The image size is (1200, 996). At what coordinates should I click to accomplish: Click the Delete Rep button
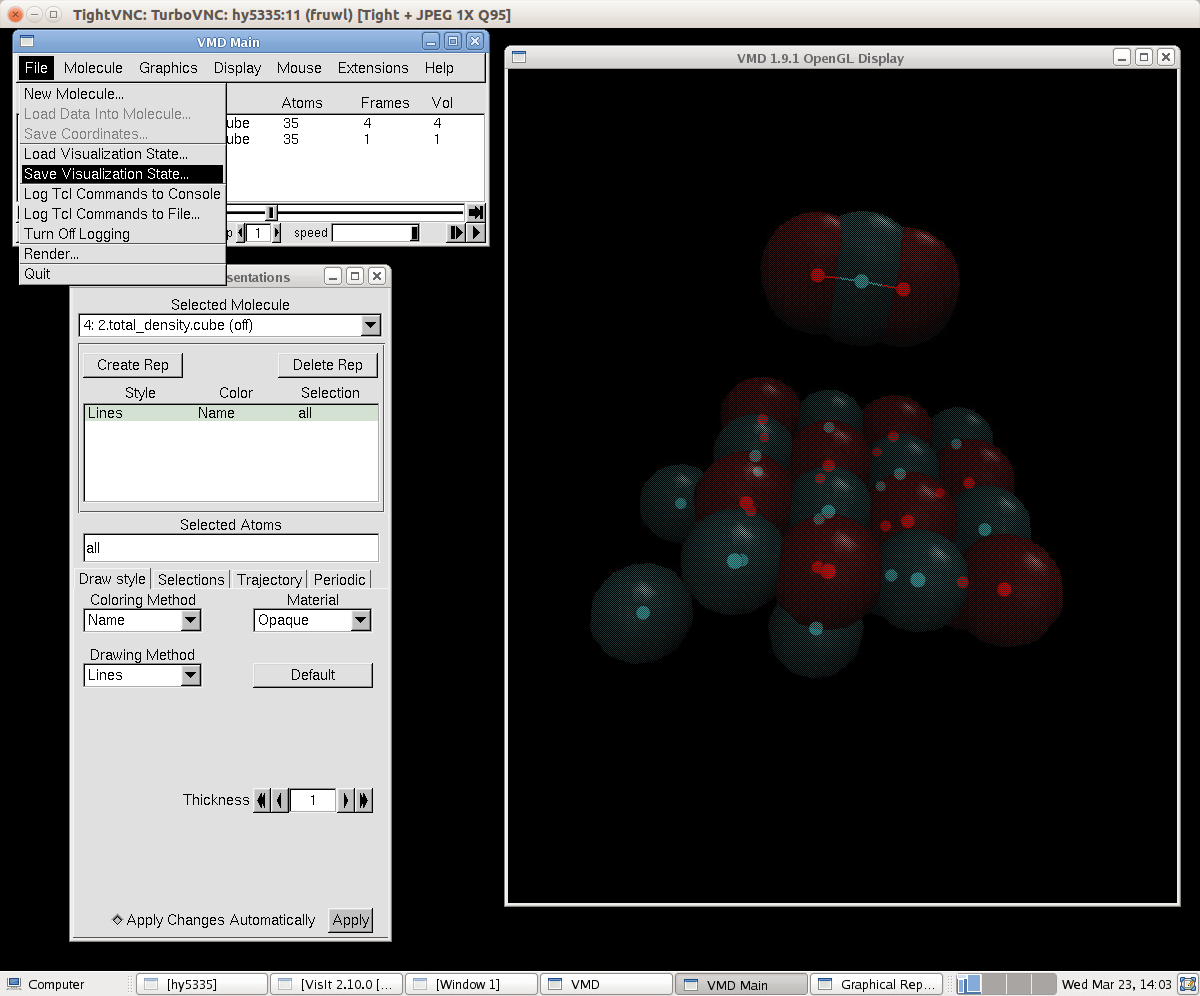coord(327,365)
